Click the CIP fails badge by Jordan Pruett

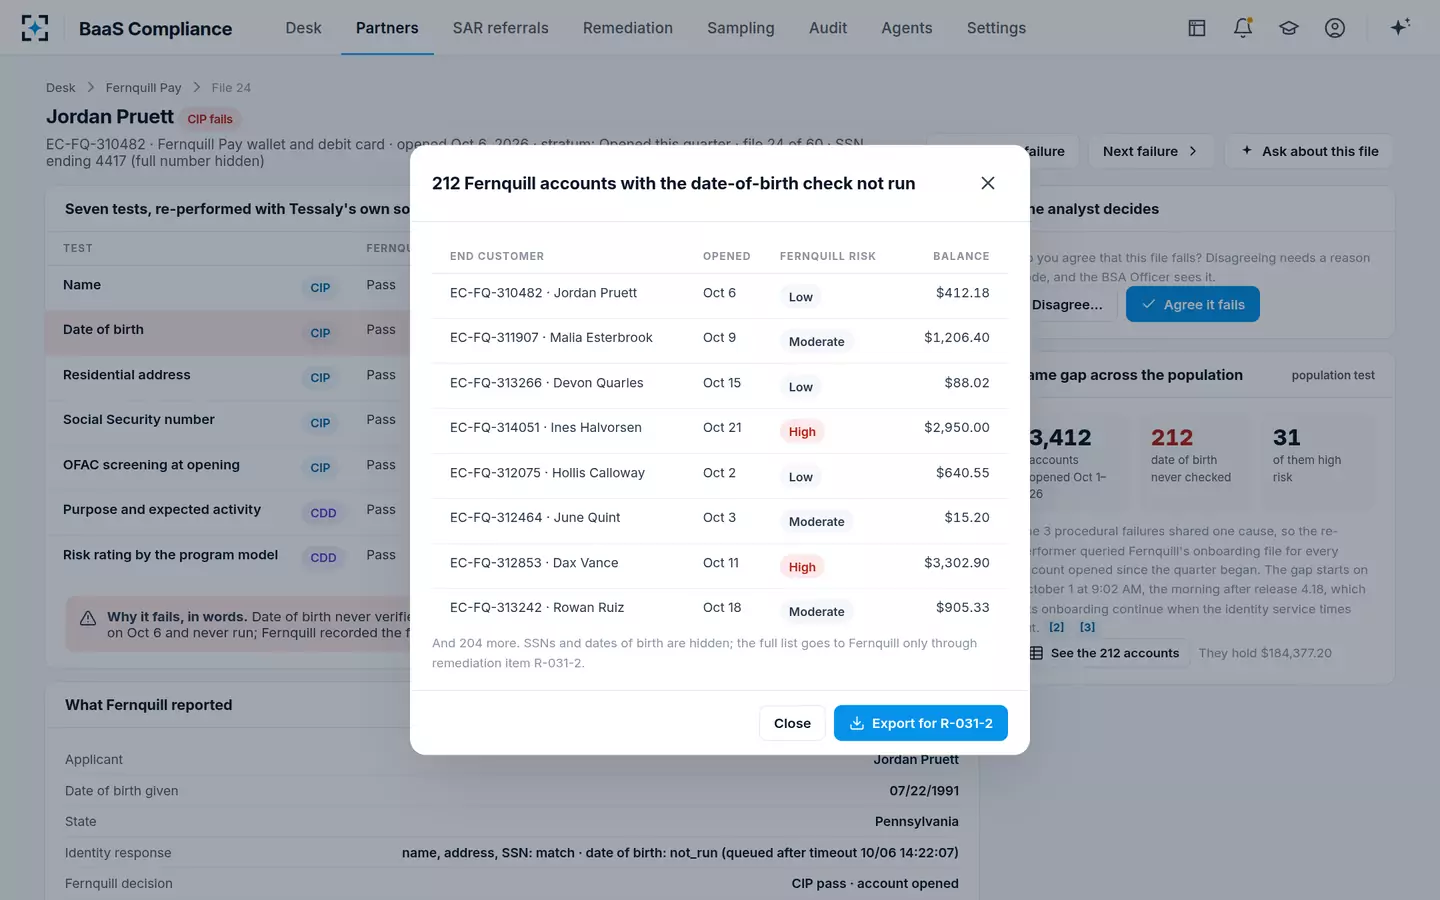[x=210, y=119]
